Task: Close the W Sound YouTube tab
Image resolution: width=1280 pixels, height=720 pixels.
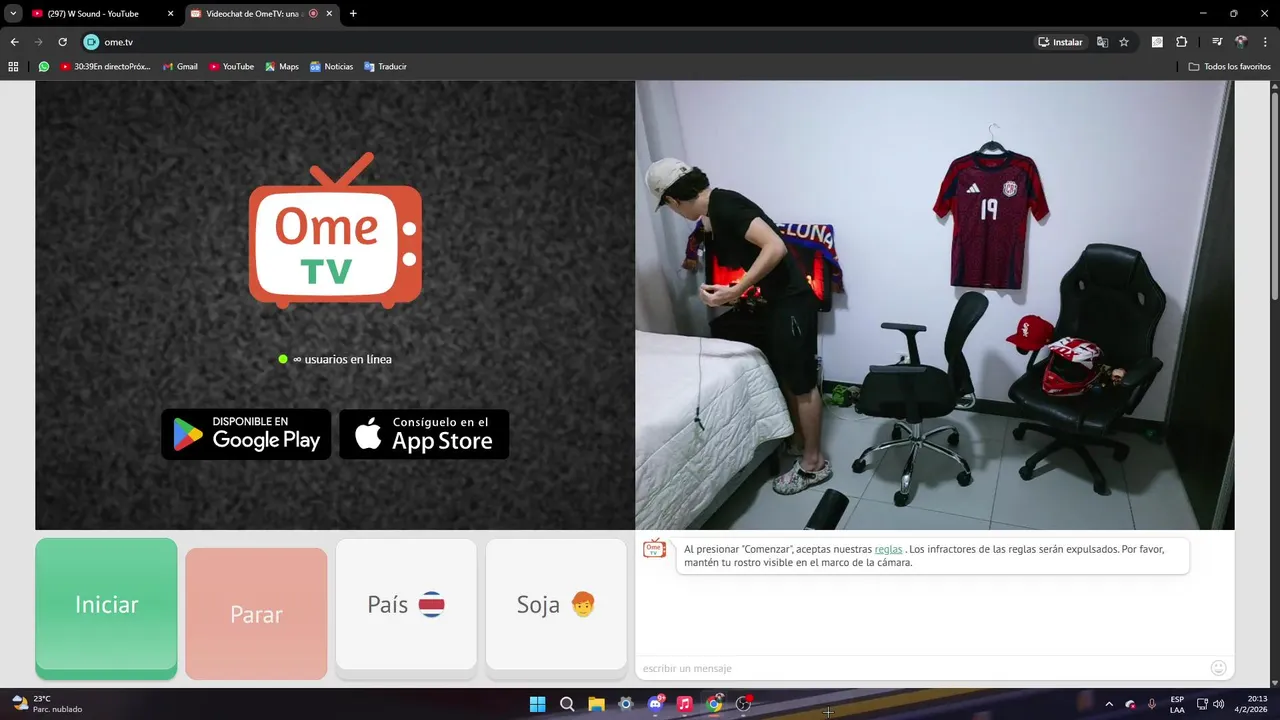Action: point(170,14)
